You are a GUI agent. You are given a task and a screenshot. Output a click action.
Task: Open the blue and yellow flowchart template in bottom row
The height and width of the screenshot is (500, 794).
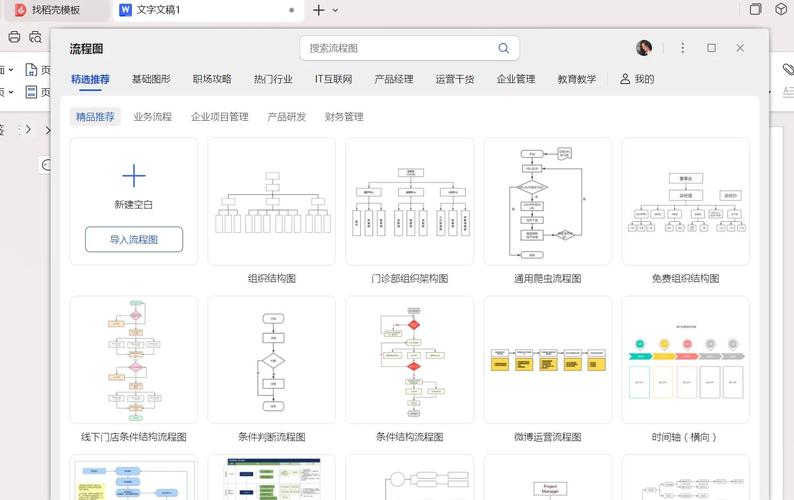click(134, 477)
